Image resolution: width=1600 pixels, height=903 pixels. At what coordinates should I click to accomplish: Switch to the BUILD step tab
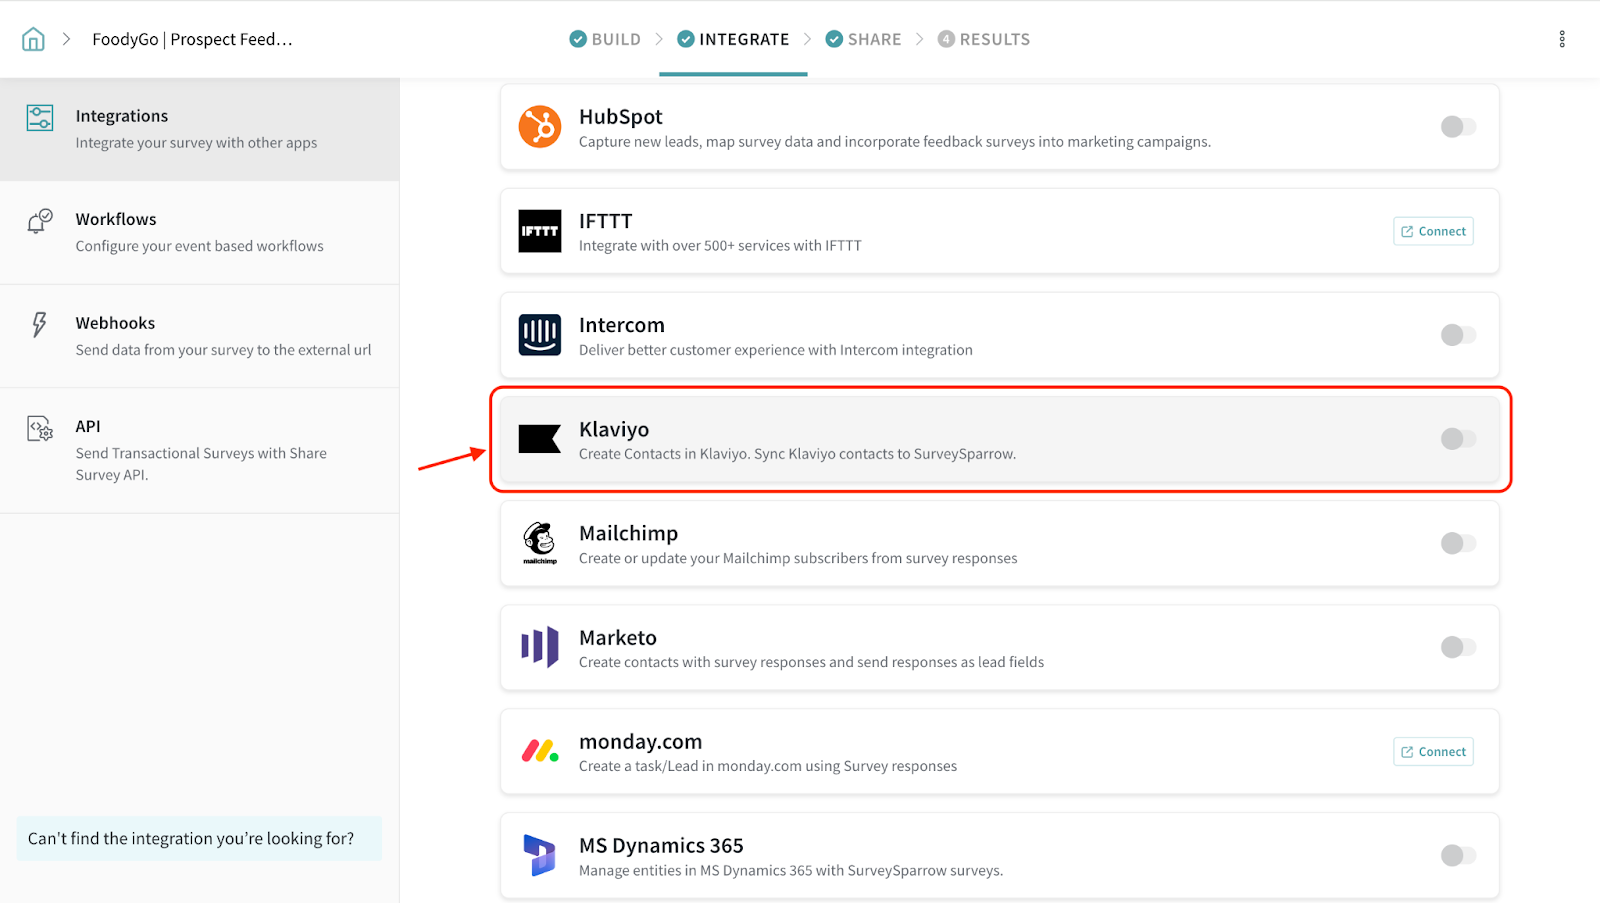pyautogui.click(x=605, y=39)
